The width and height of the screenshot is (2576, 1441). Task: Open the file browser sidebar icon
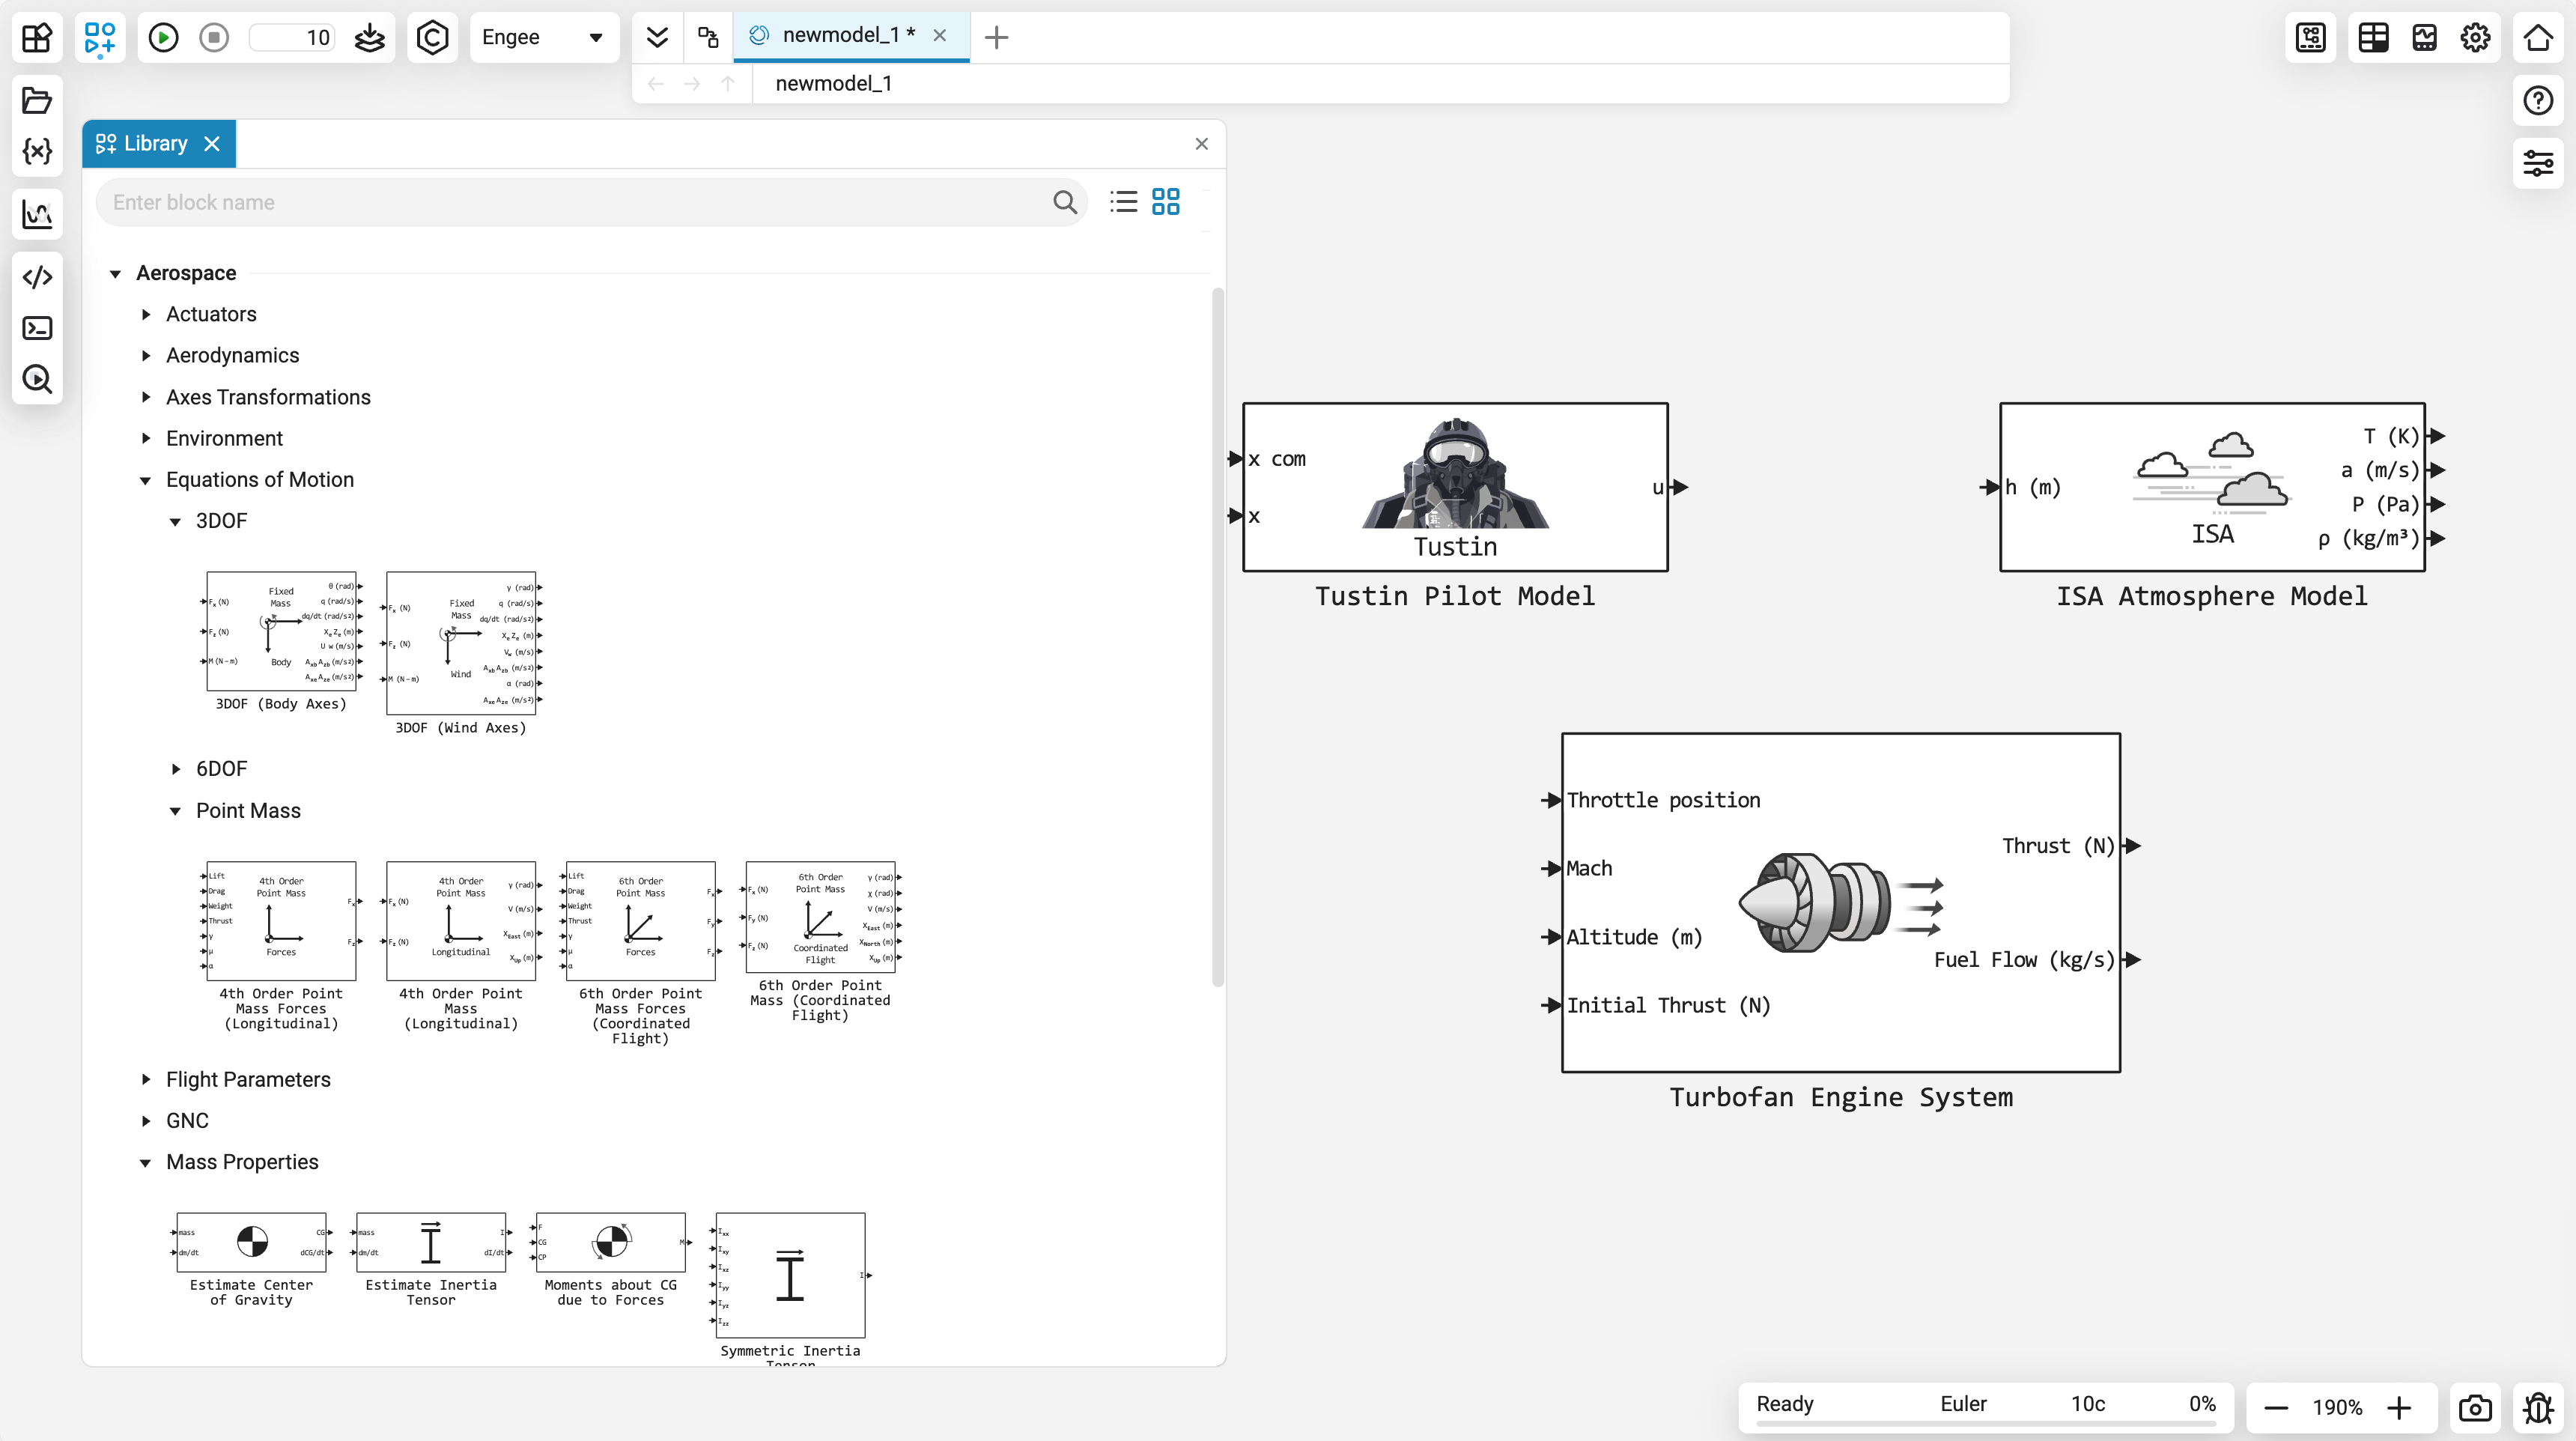[37, 100]
